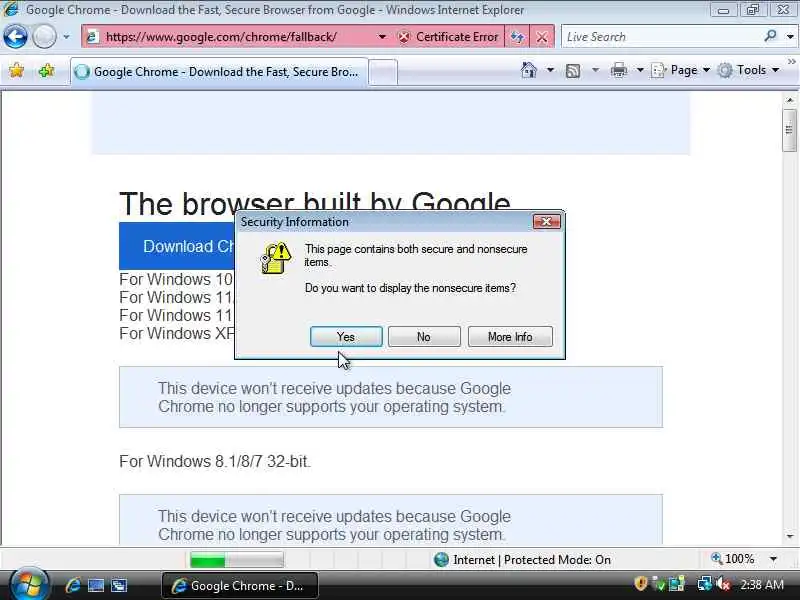800x600 pixels.
Task: Click the RSS Feeds icon
Action: point(573,70)
